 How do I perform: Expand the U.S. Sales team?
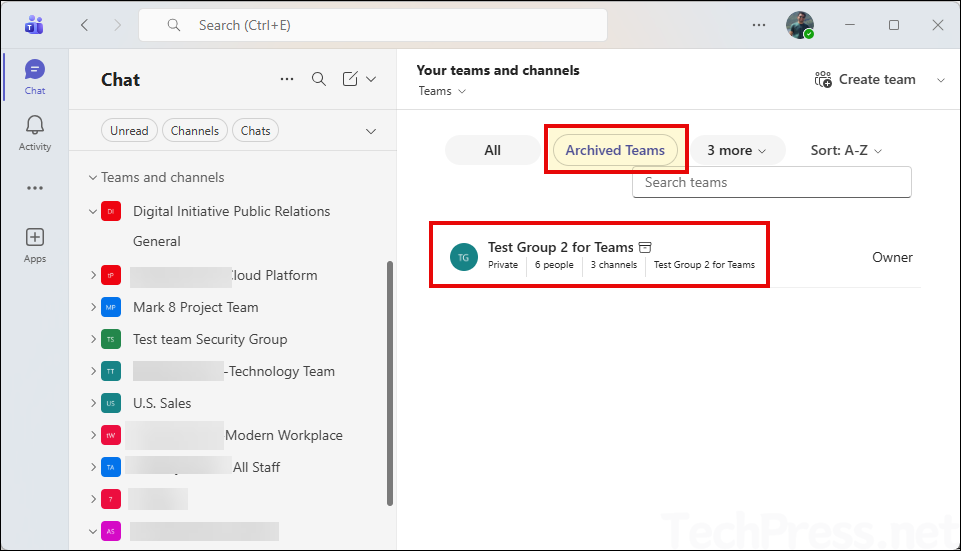(93, 403)
